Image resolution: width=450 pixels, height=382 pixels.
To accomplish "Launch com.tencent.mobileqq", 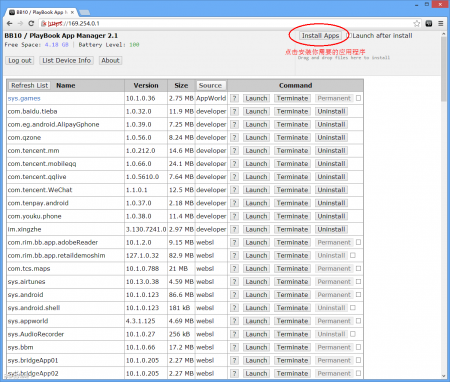I will (256, 164).
